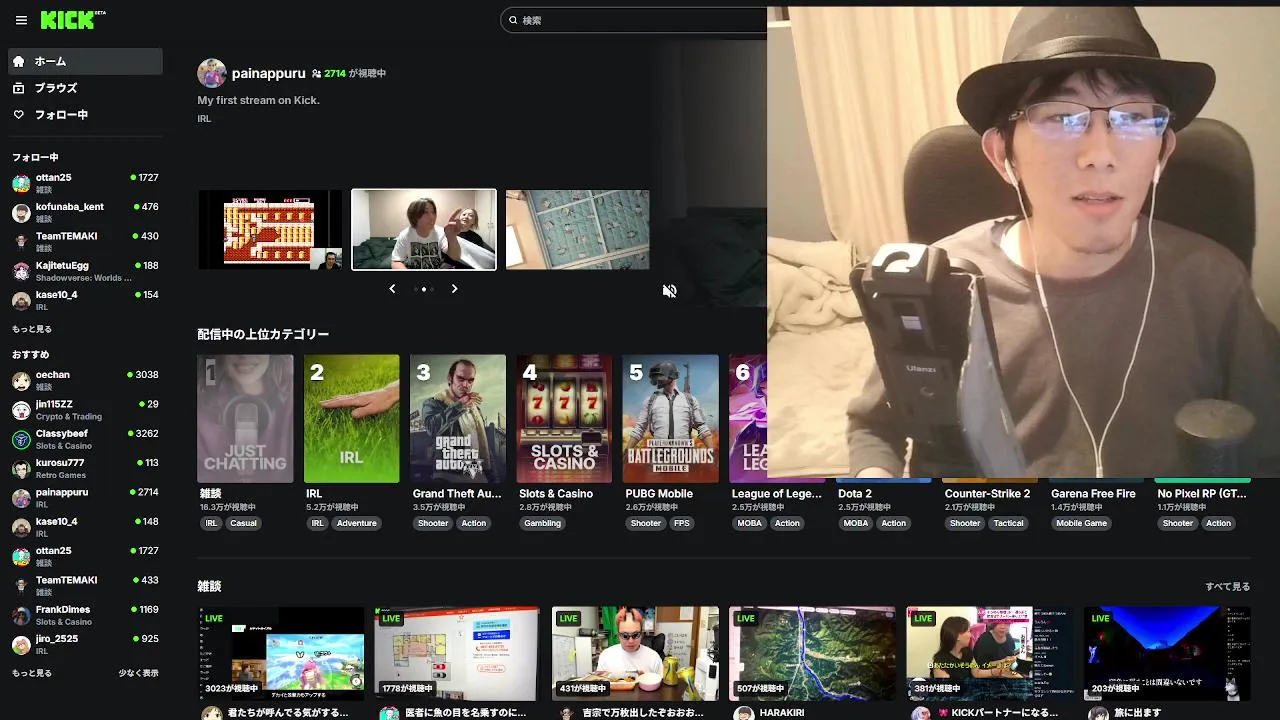Click すべて見る for 雑談 section

point(1228,587)
